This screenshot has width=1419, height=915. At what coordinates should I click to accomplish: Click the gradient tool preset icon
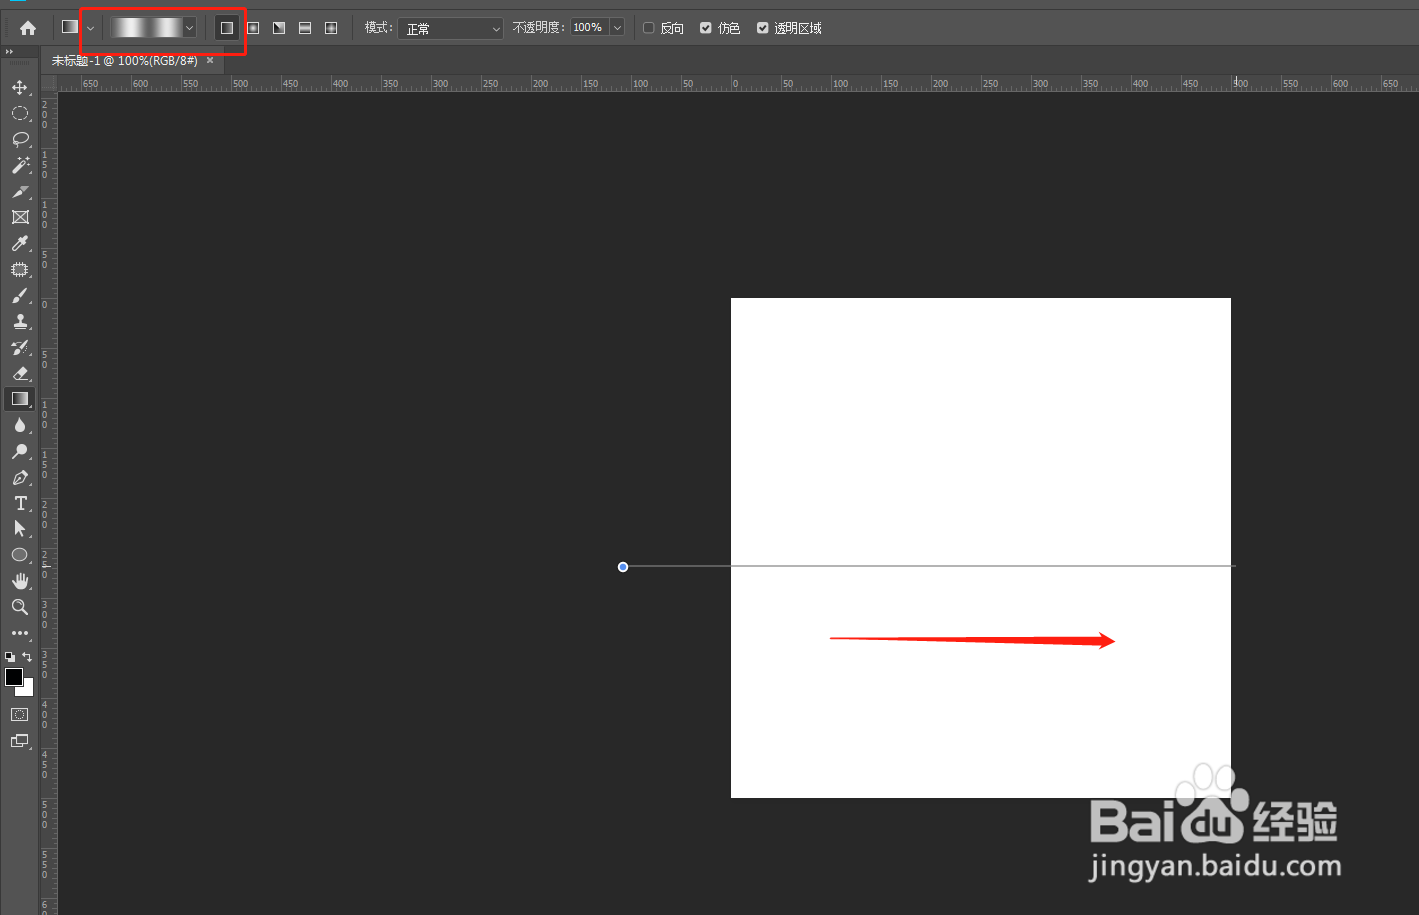(x=69, y=27)
